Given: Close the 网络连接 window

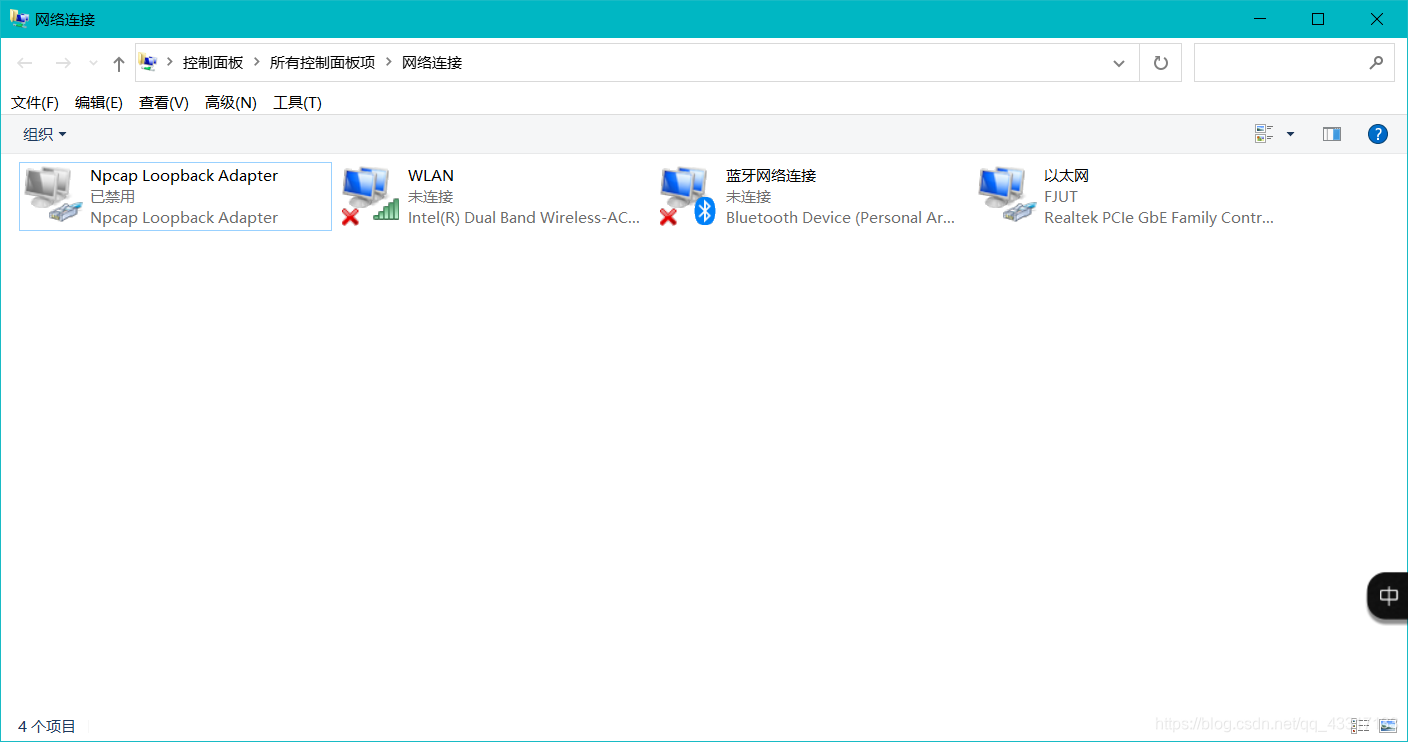Looking at the screenshot, I should point(1376,19).
